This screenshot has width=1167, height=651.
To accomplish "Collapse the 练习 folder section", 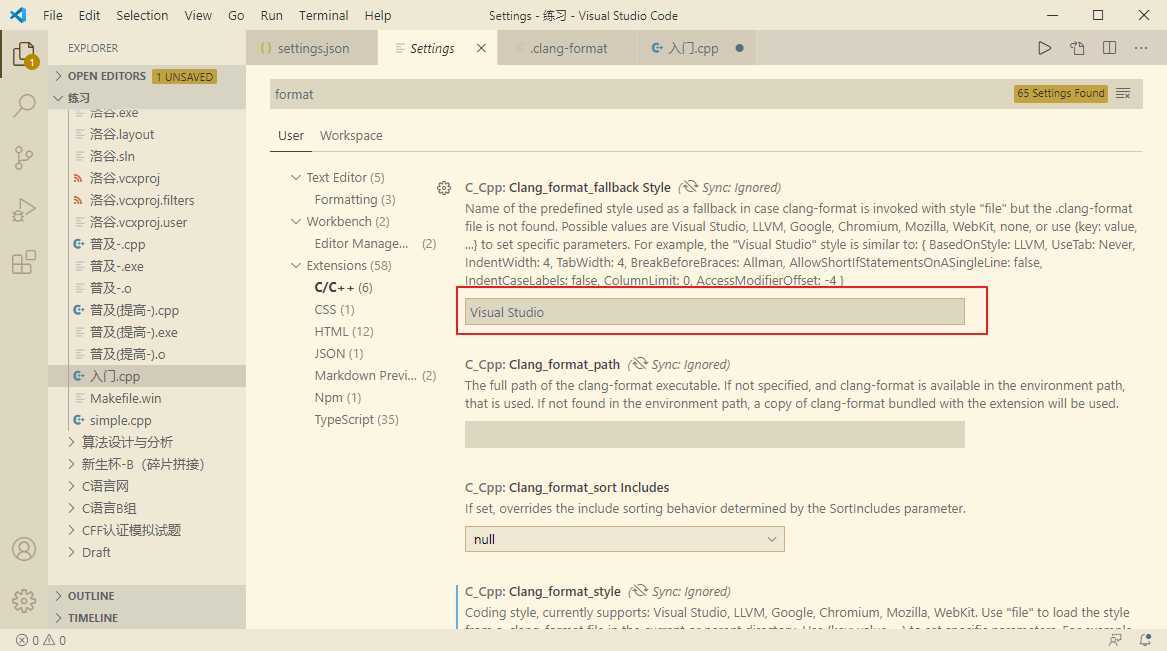I will (x=147, y=97).
